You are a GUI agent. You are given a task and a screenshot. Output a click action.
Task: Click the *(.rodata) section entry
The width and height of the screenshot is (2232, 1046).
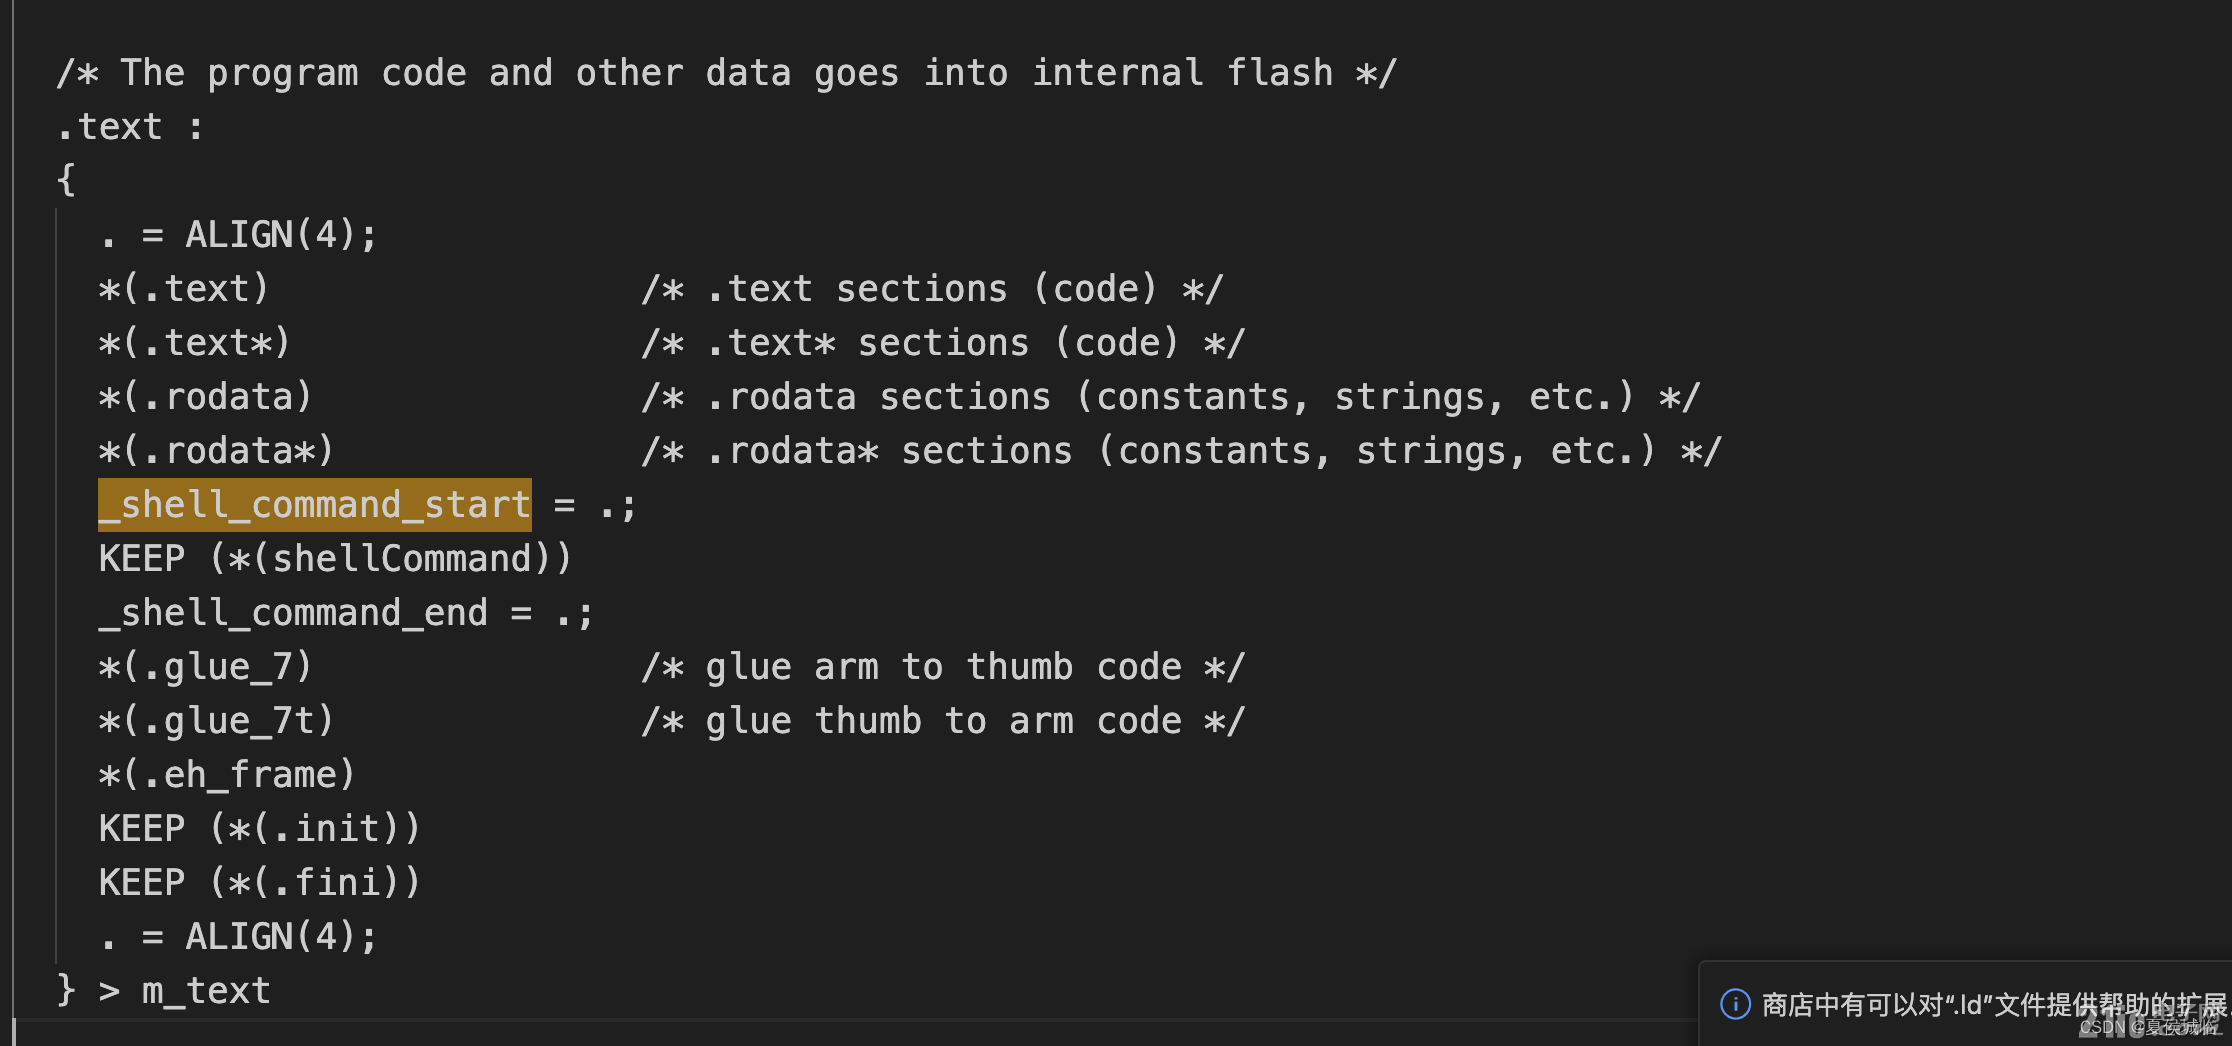(206, 397)
